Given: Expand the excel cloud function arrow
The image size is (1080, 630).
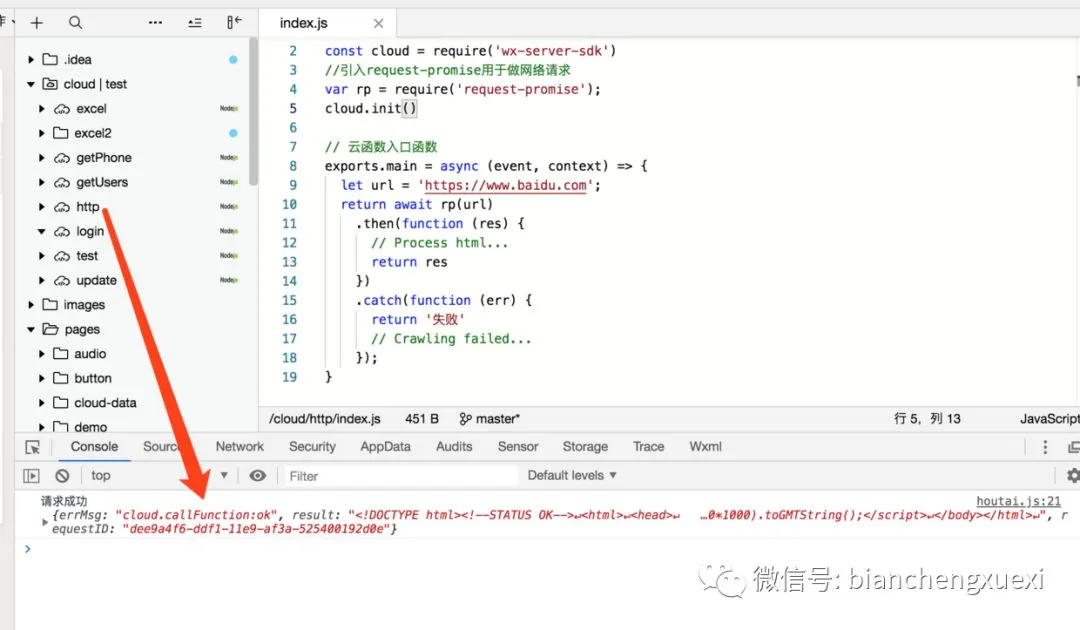Looking at the screenshot, I should (x=42, y=109).
